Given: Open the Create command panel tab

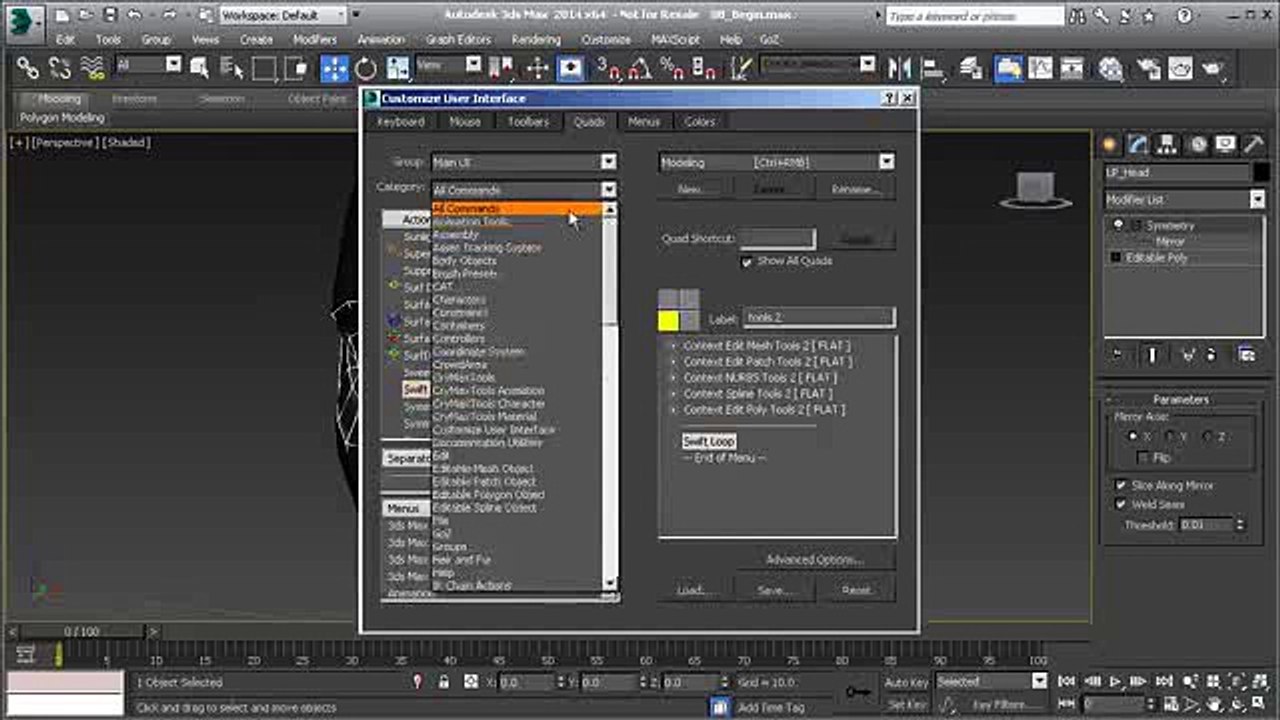Looking at the screenshot, I should [x=1109, y=144].
